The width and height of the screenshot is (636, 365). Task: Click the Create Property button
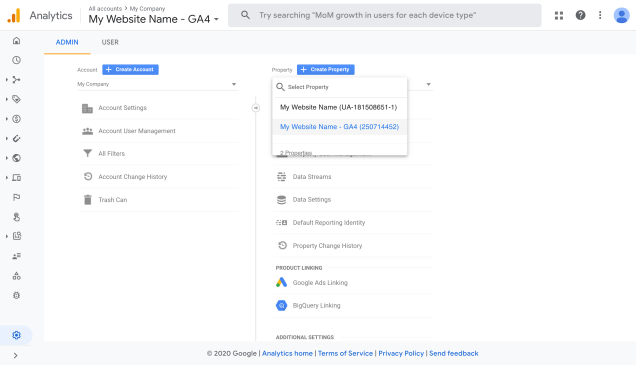[x=326, y=70]
